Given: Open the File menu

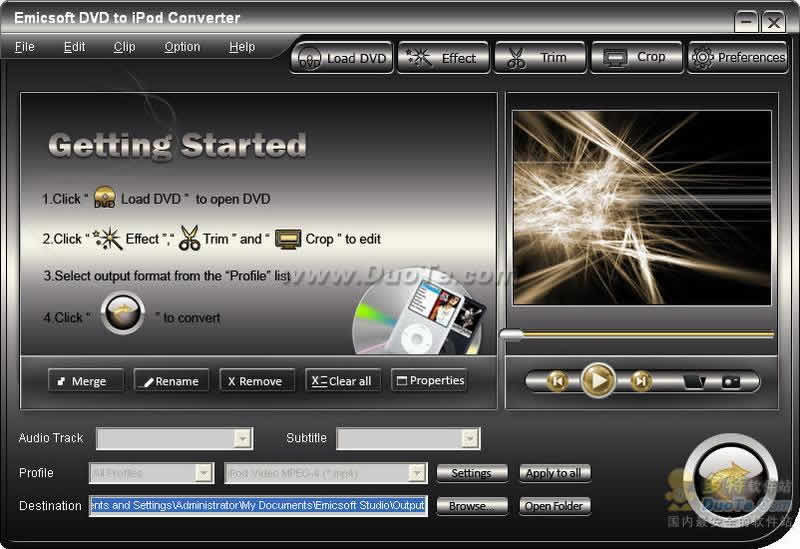Looking at the screenshot, I should (24, 47).
